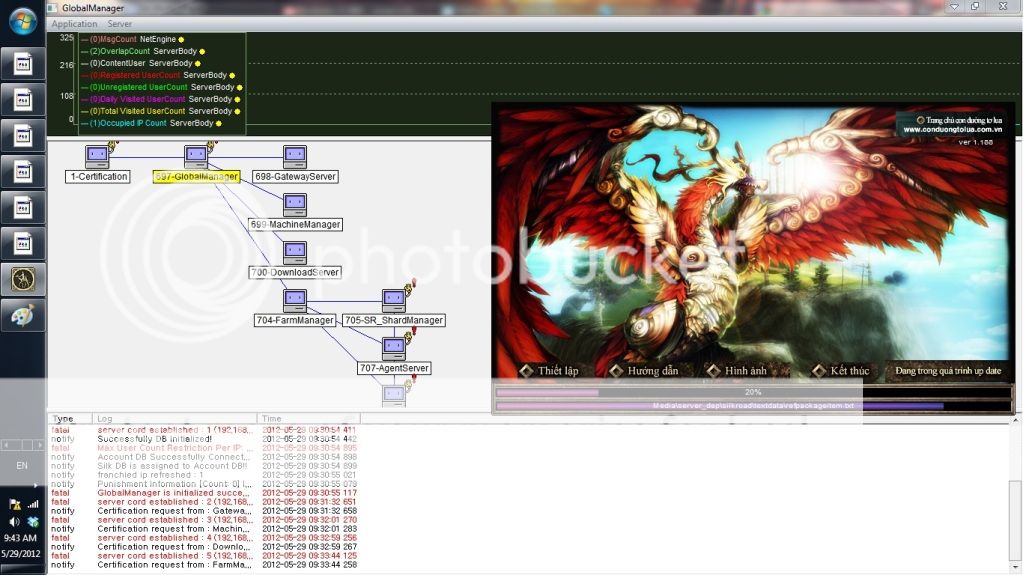Open the Server menu
The image size is (1023, 575).
click(120, 24)
